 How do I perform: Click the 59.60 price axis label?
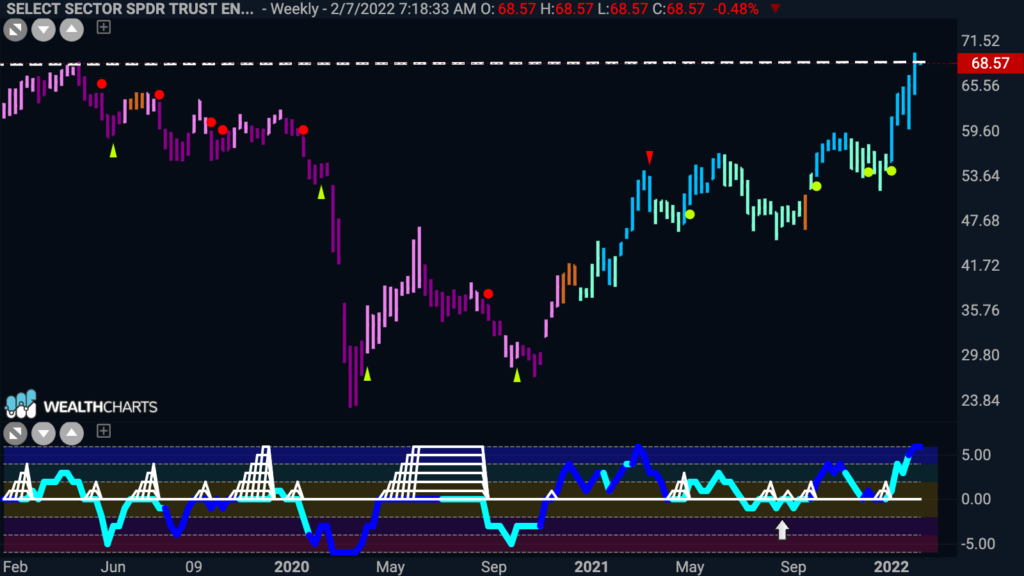tap(980, 131)
